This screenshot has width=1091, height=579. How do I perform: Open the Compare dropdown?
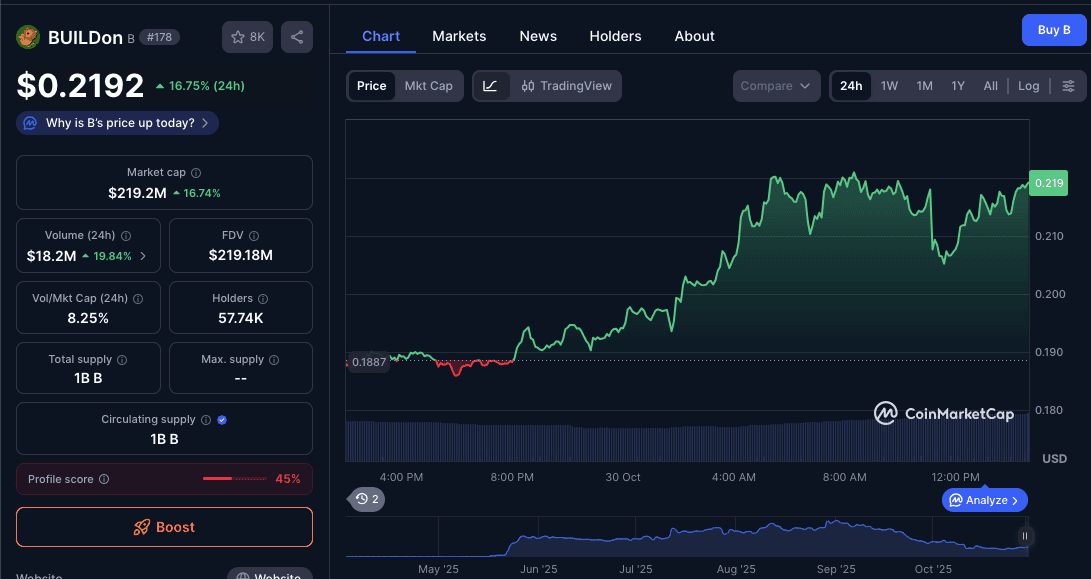776,86
